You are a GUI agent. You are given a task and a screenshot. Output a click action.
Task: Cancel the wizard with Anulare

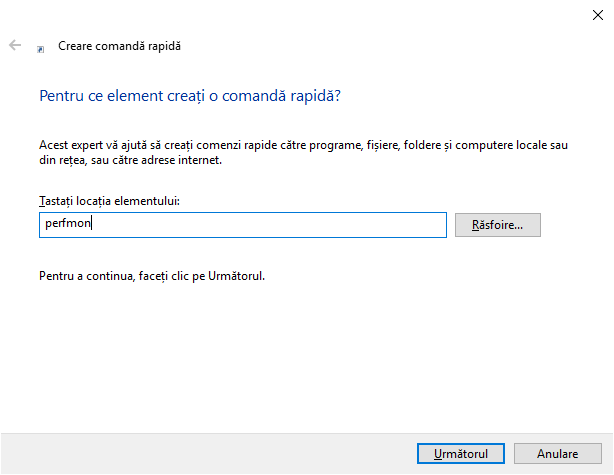pos(558,453)
